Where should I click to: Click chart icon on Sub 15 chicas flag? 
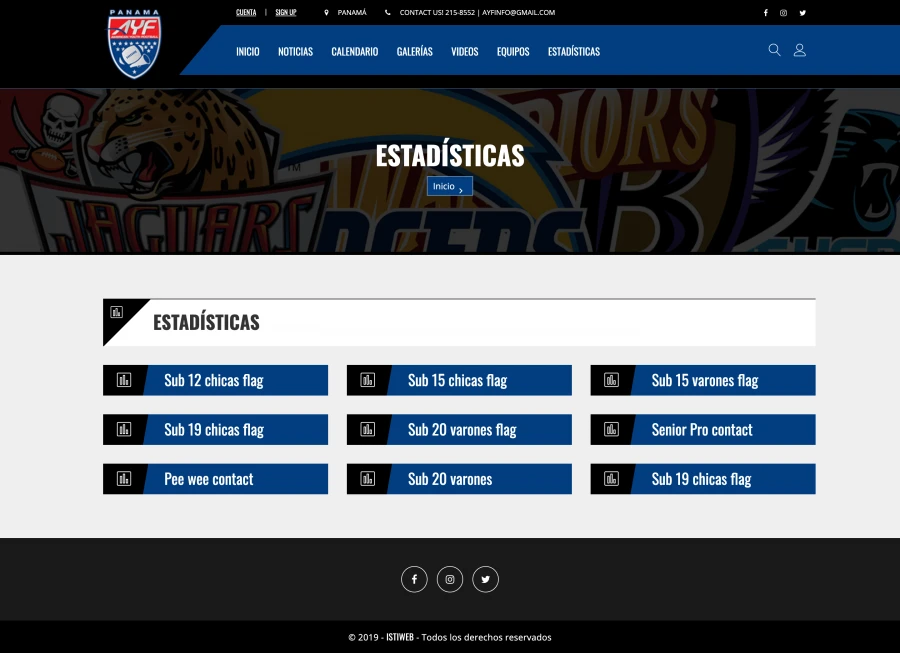pyautogui.click(x=368, y=380)
